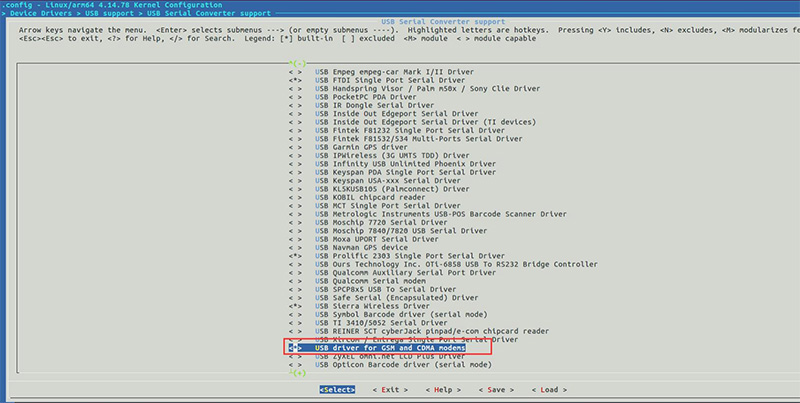Screen dimensions: 800x403
Task: Open Help via the Help button
Action: point(443,390)
